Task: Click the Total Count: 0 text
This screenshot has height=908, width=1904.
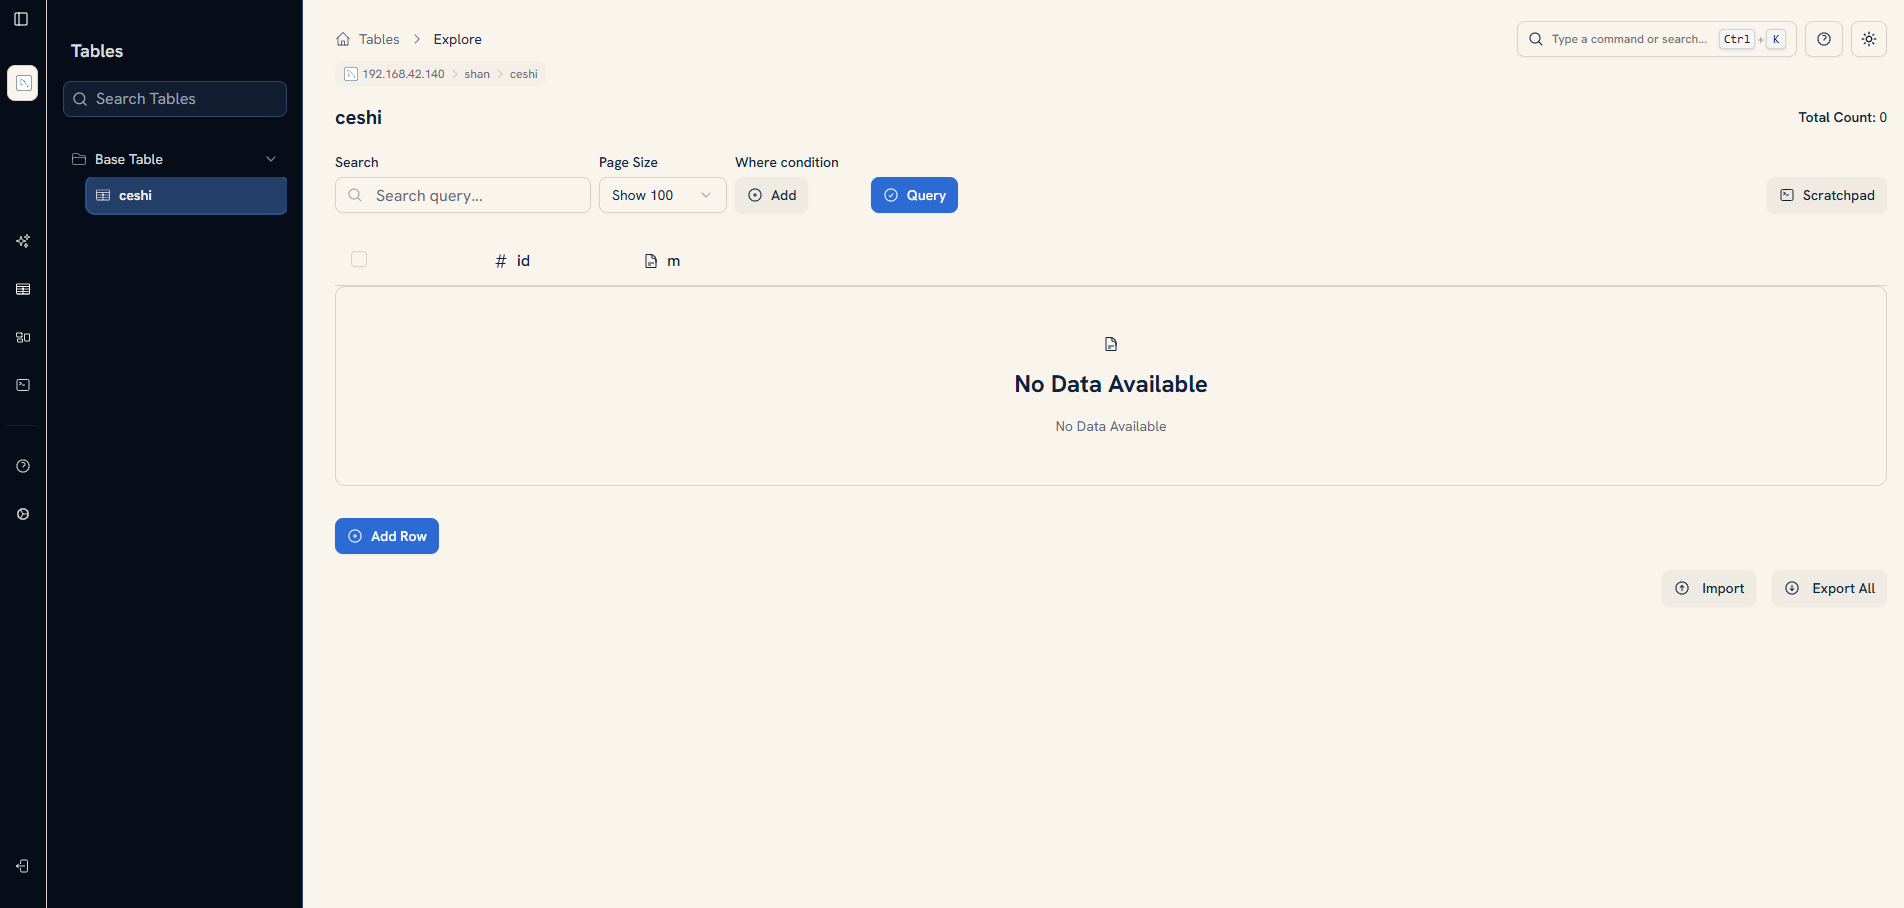Action: (x=1842, y=117)
